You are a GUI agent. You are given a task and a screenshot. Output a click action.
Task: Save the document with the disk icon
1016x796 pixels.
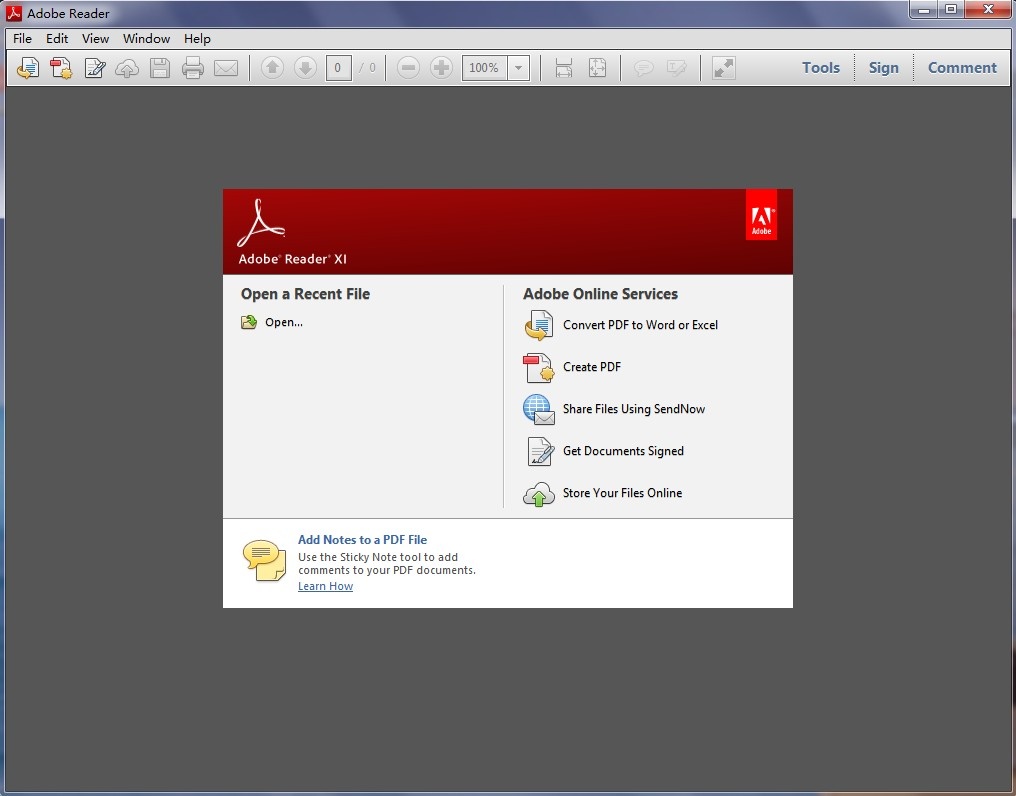(160, 68)
